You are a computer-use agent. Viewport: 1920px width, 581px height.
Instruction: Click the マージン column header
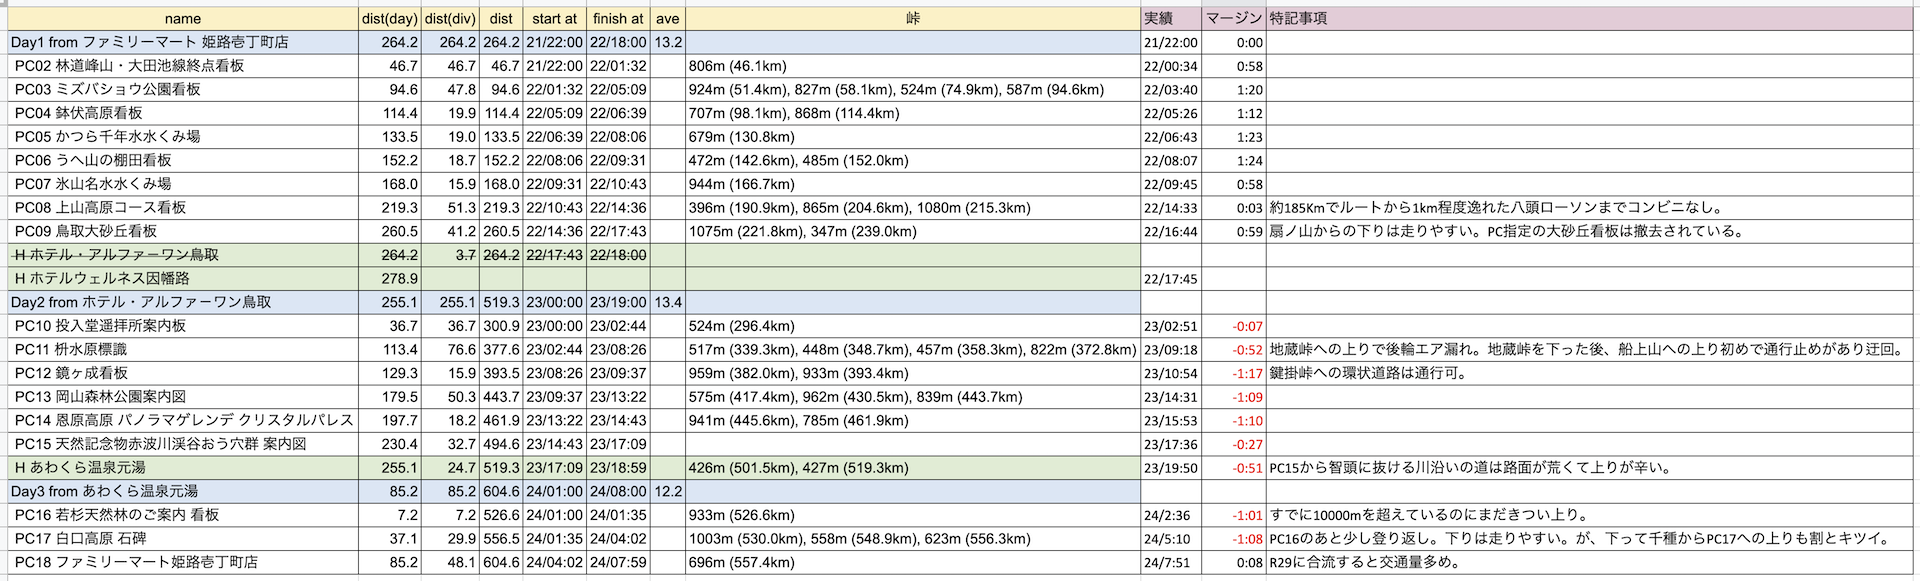pos(1234,19)
